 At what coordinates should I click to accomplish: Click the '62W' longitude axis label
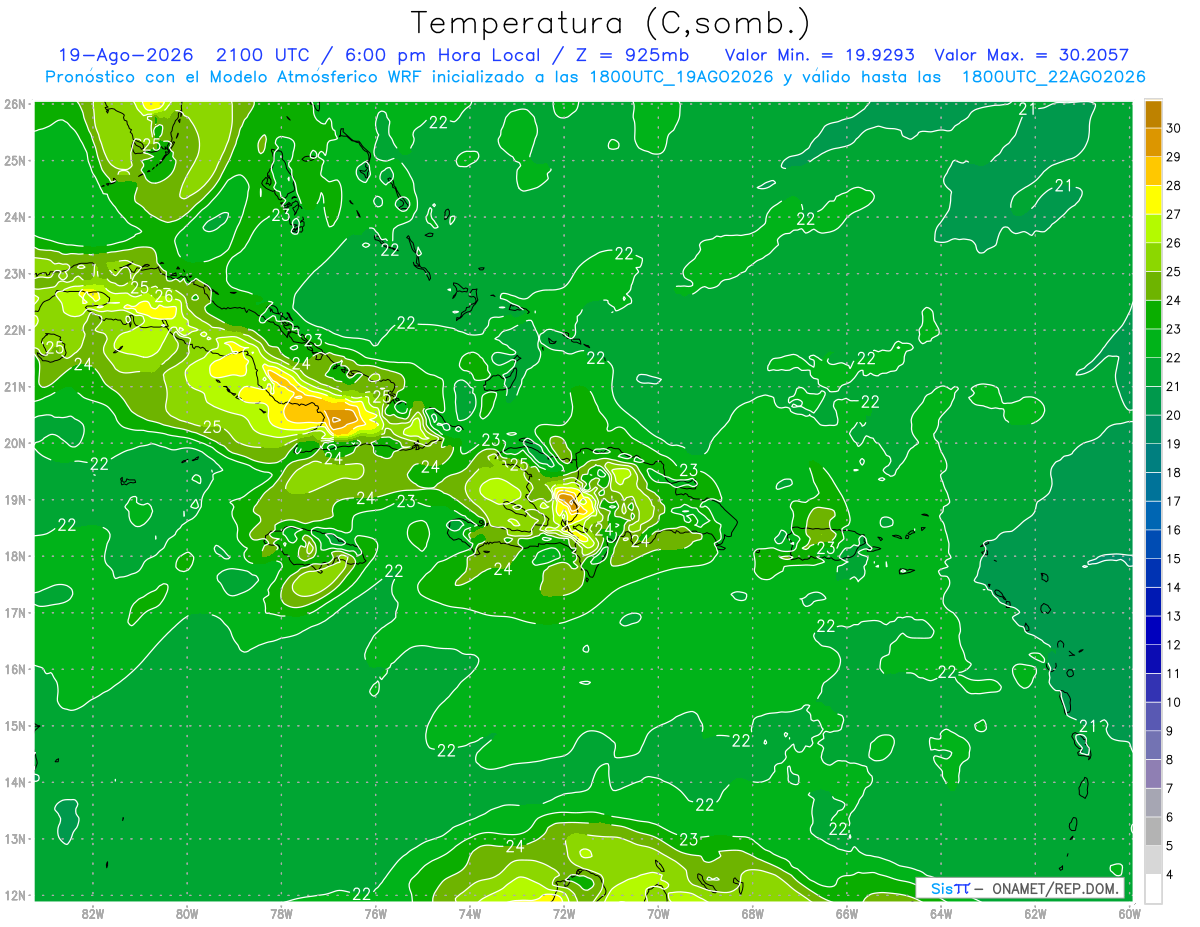pyautogui.click(x=1036, y=913)
